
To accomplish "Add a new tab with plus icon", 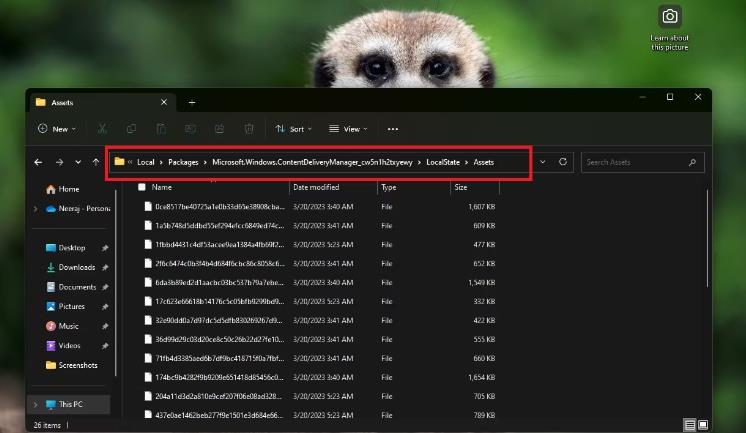I will [x=192, y=102].
